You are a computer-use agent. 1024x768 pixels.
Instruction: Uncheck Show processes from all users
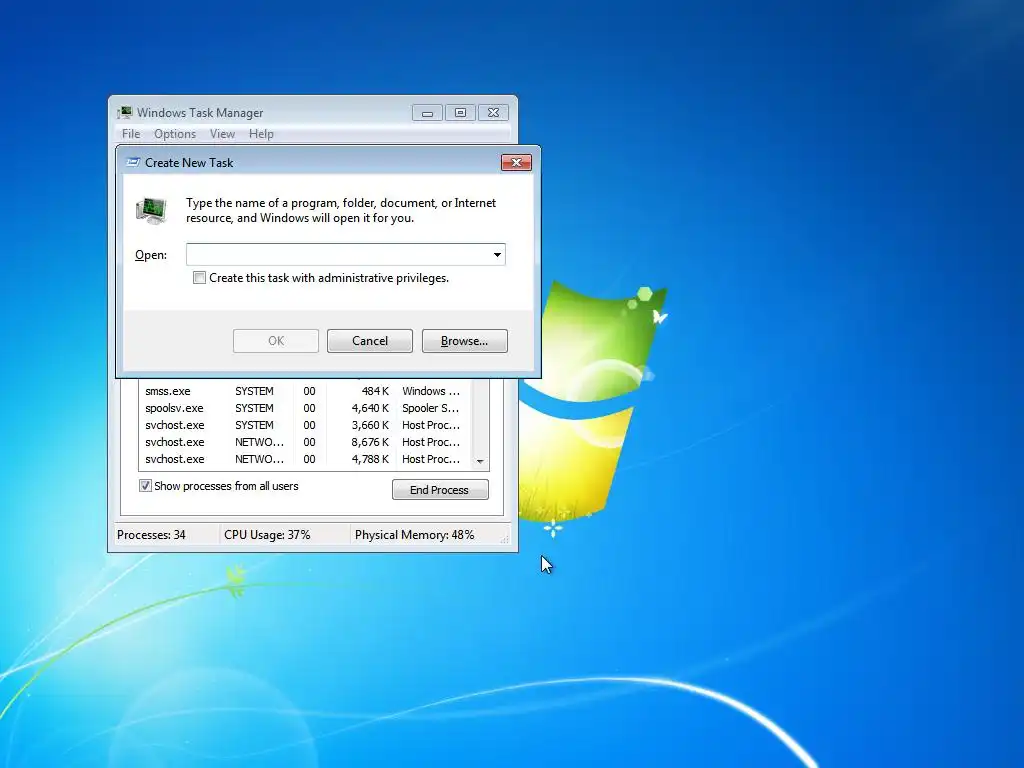click(x=145, y=486)
